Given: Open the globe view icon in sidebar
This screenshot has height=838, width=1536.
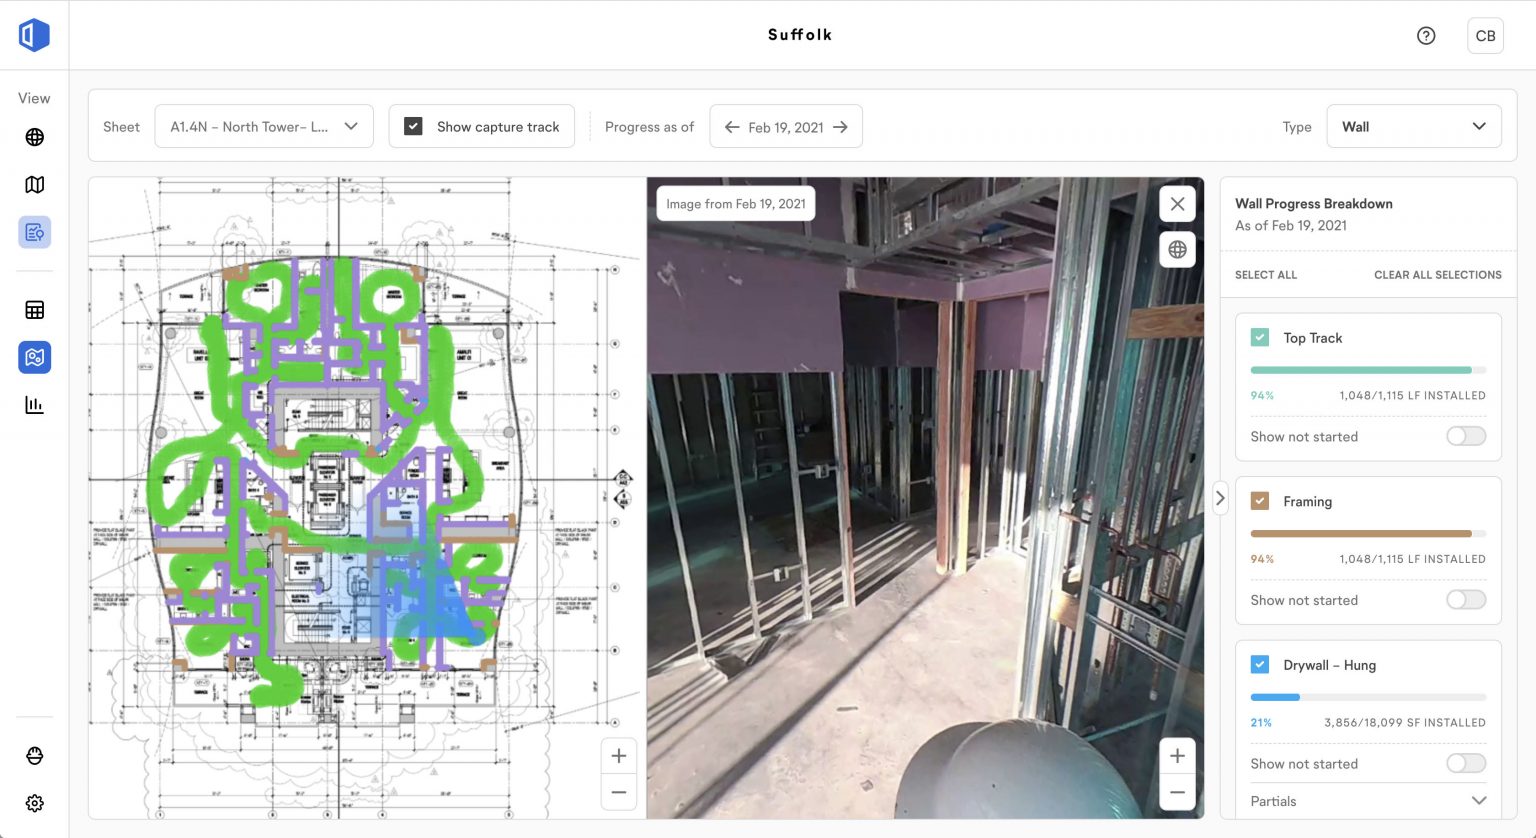Looking at the screenshot, I should (34, 137).
